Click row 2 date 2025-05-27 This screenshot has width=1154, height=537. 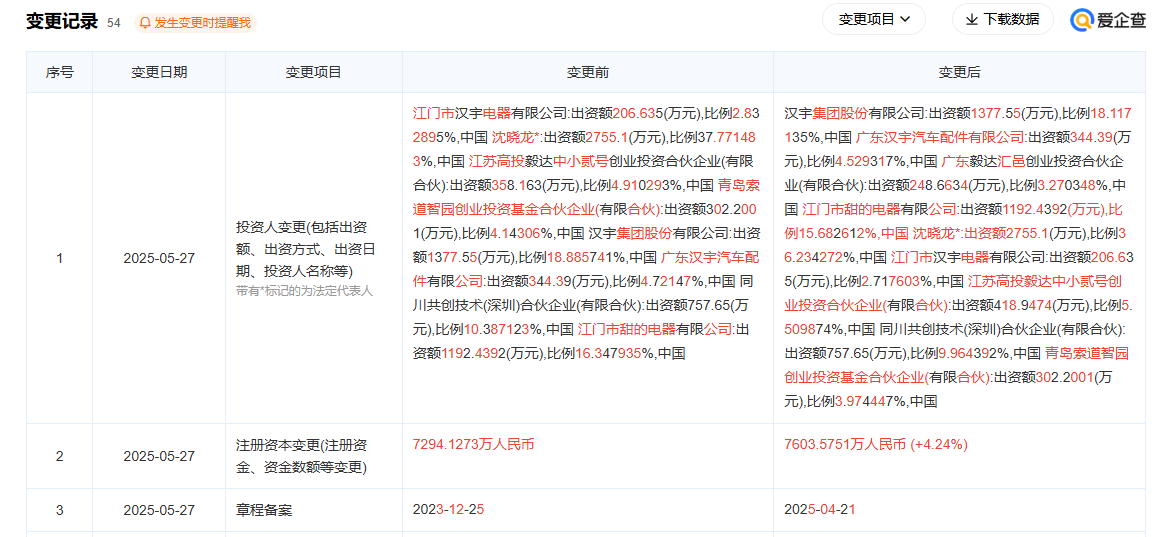point(159,456)
